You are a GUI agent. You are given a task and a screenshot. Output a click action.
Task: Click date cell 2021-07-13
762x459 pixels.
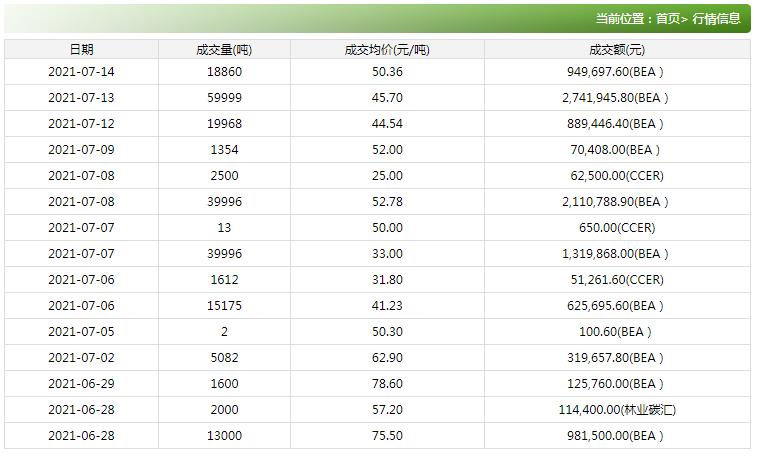(81, 98)
